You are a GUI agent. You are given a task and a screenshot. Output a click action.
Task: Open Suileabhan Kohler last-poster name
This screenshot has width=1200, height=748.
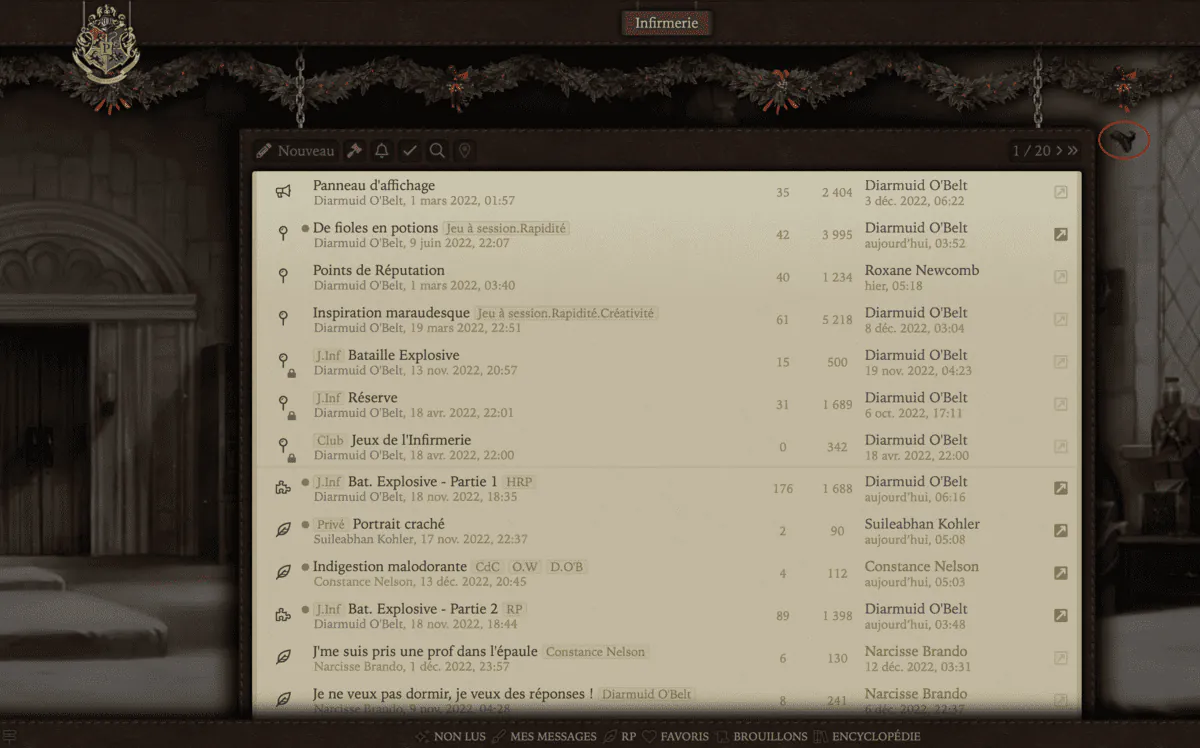922,524
